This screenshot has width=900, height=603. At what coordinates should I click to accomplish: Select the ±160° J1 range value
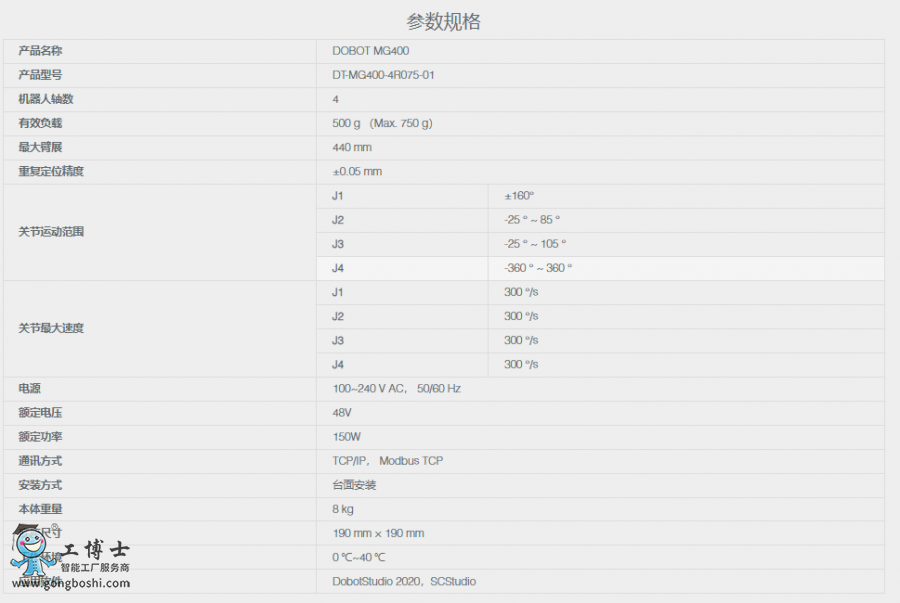519,196
